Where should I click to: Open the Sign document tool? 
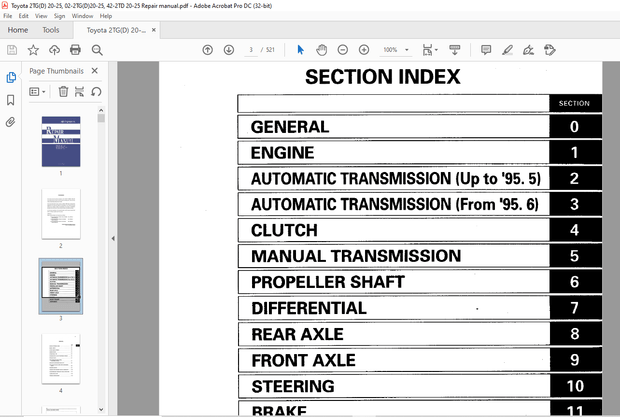click(528, 50)
